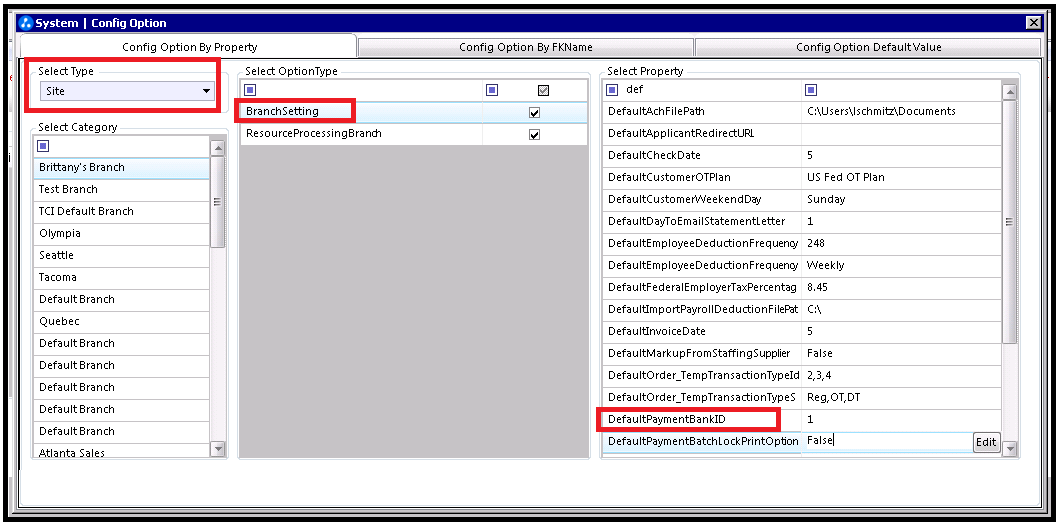This screenshot has width=1063, height=527.
Task: Click the Weekly value cell
Action: pos(902,265)
